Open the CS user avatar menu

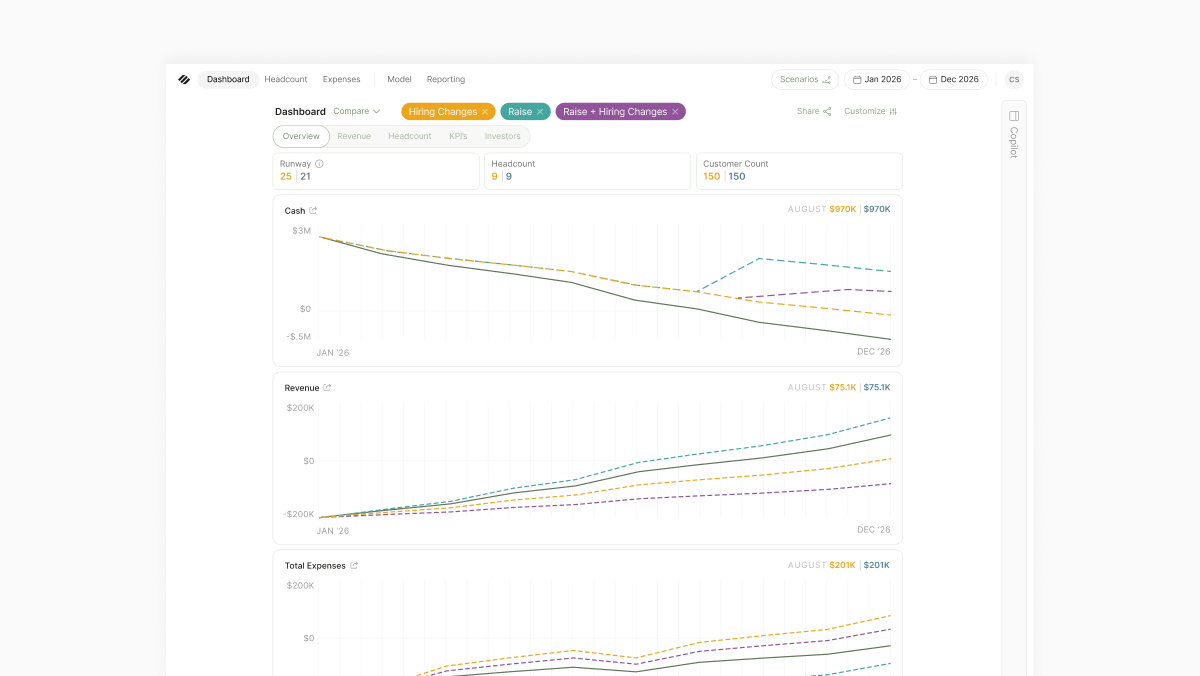coord(1014,80)
